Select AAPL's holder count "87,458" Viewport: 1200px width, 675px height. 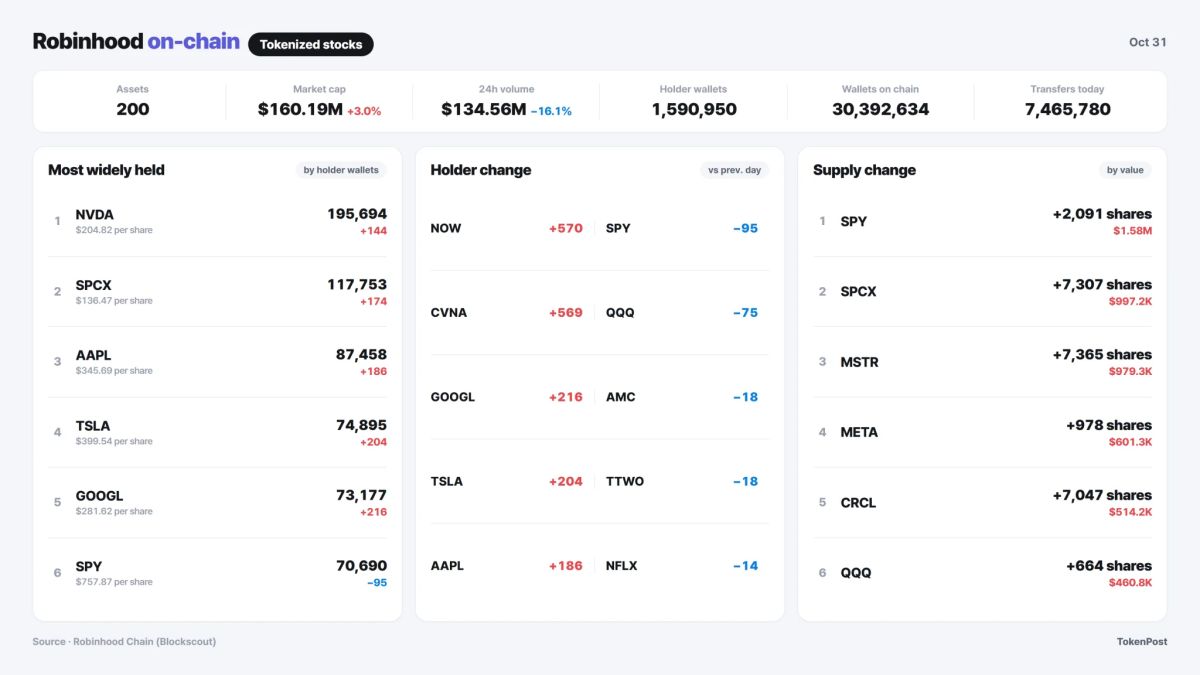tap(361, 355)
